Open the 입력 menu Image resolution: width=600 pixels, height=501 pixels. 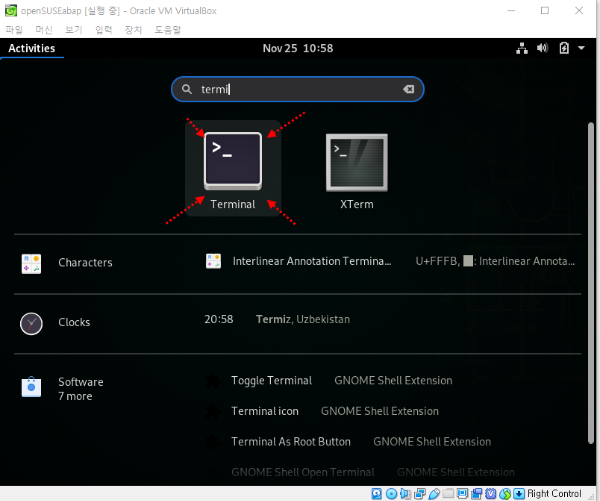103,29
